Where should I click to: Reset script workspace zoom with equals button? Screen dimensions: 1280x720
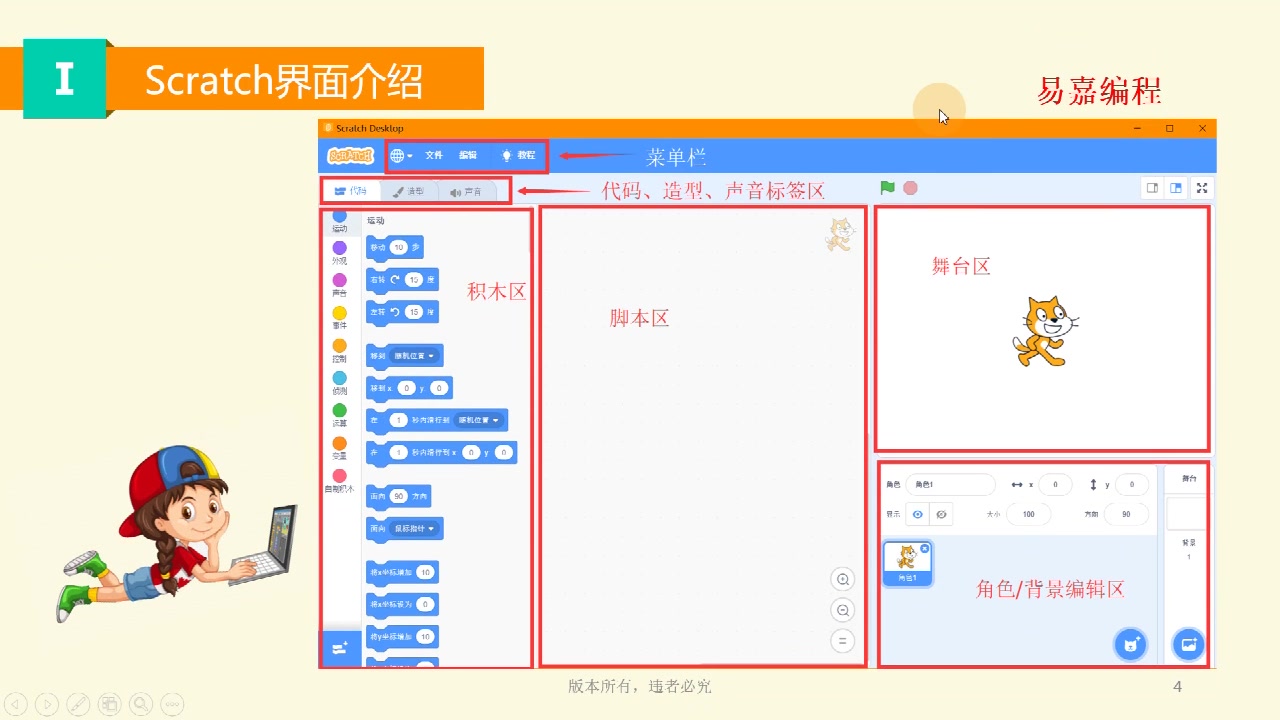[843, 641]
